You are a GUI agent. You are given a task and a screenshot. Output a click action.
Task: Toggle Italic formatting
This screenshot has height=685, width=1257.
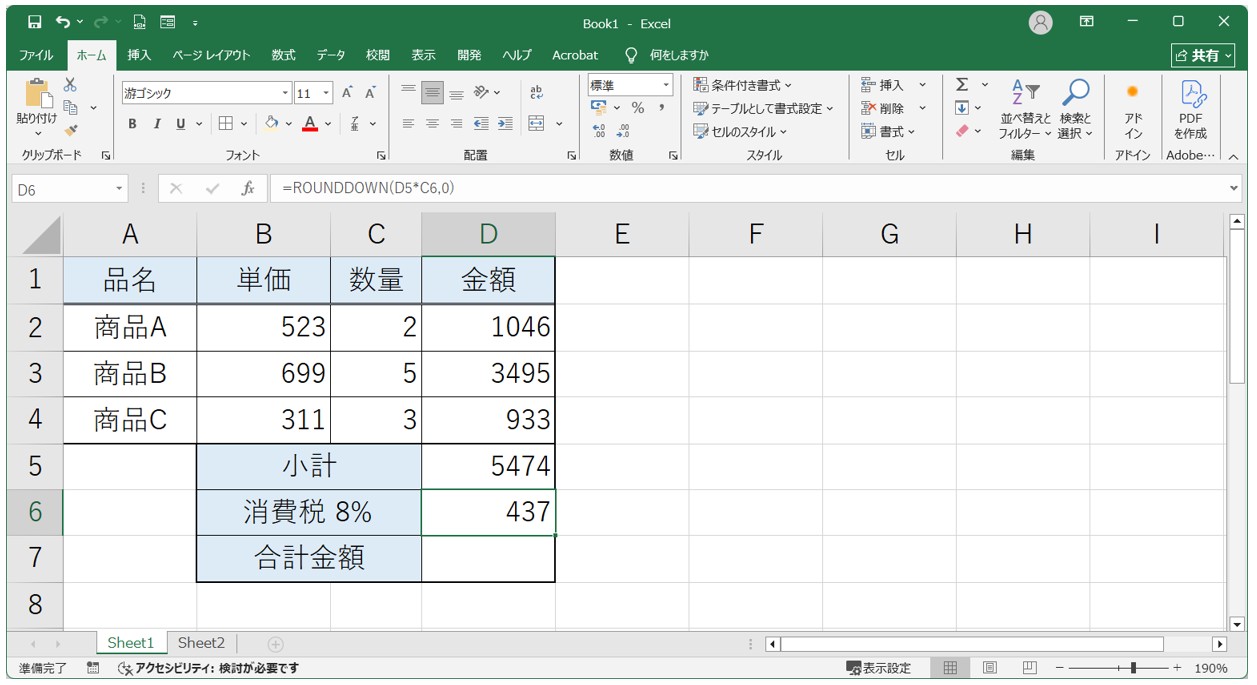point(156,124)
